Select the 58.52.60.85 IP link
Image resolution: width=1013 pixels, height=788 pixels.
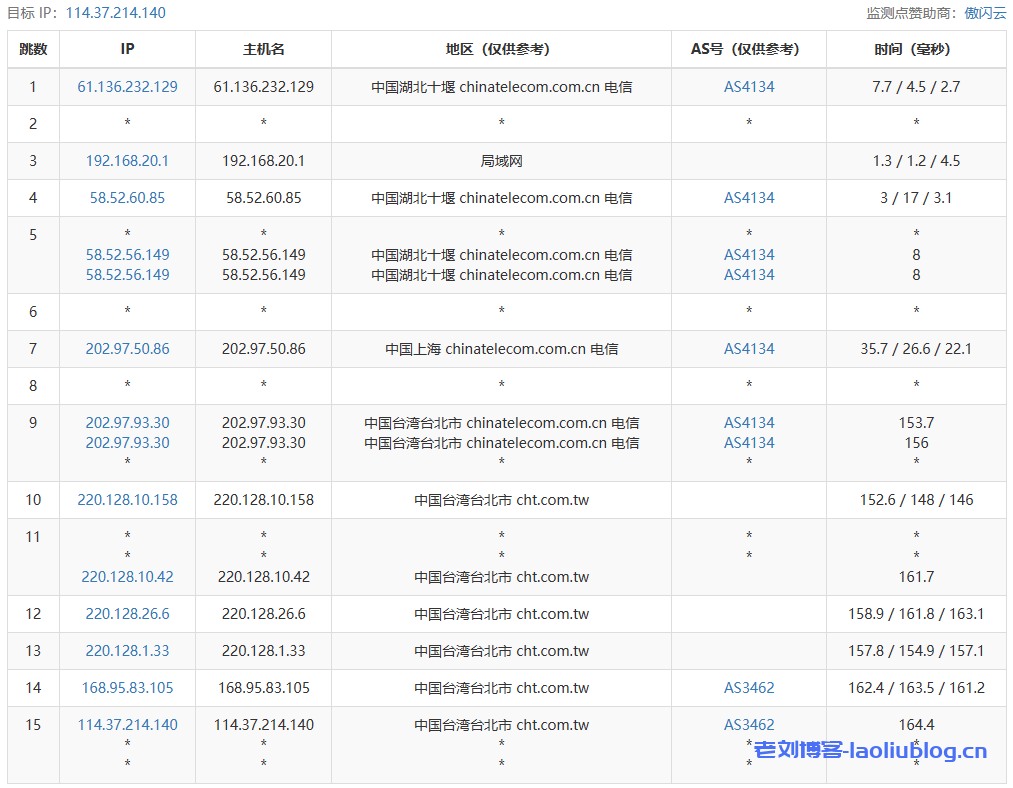[127, 198]
